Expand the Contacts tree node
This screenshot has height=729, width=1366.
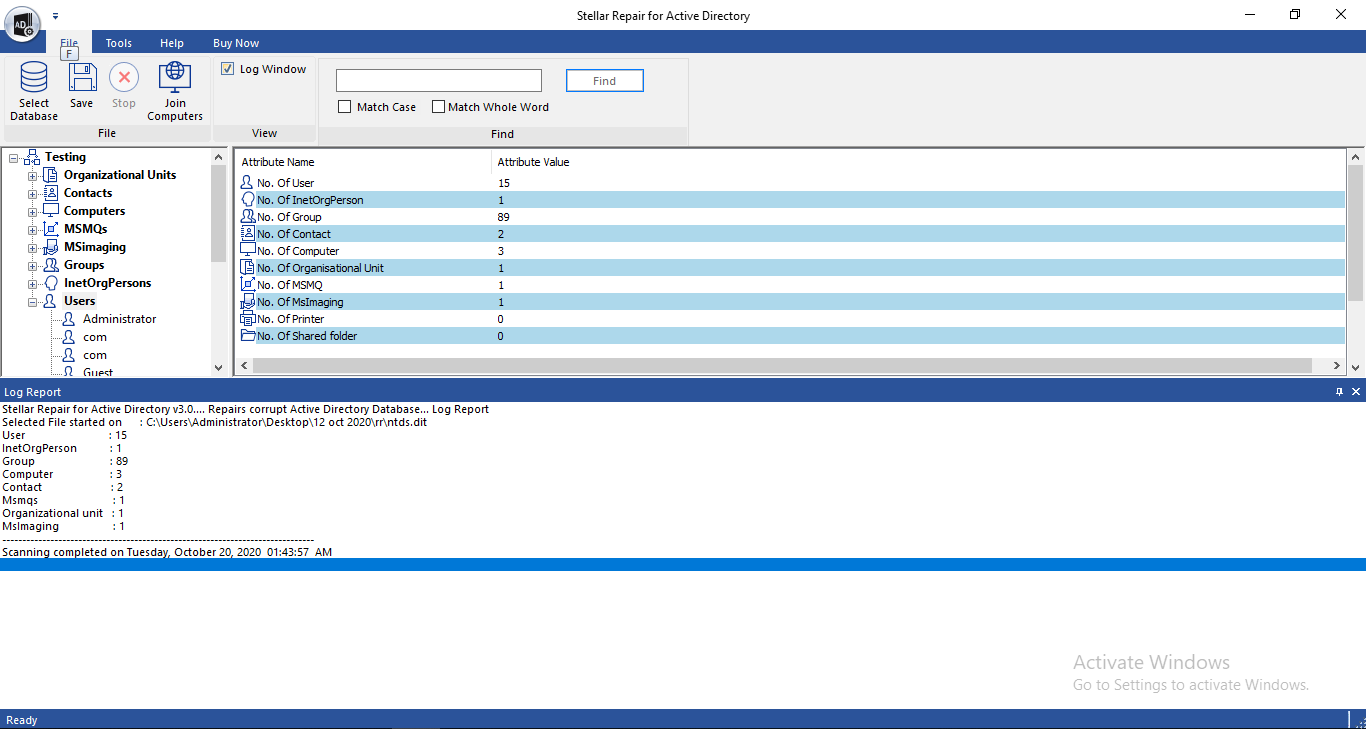[33, 194]
